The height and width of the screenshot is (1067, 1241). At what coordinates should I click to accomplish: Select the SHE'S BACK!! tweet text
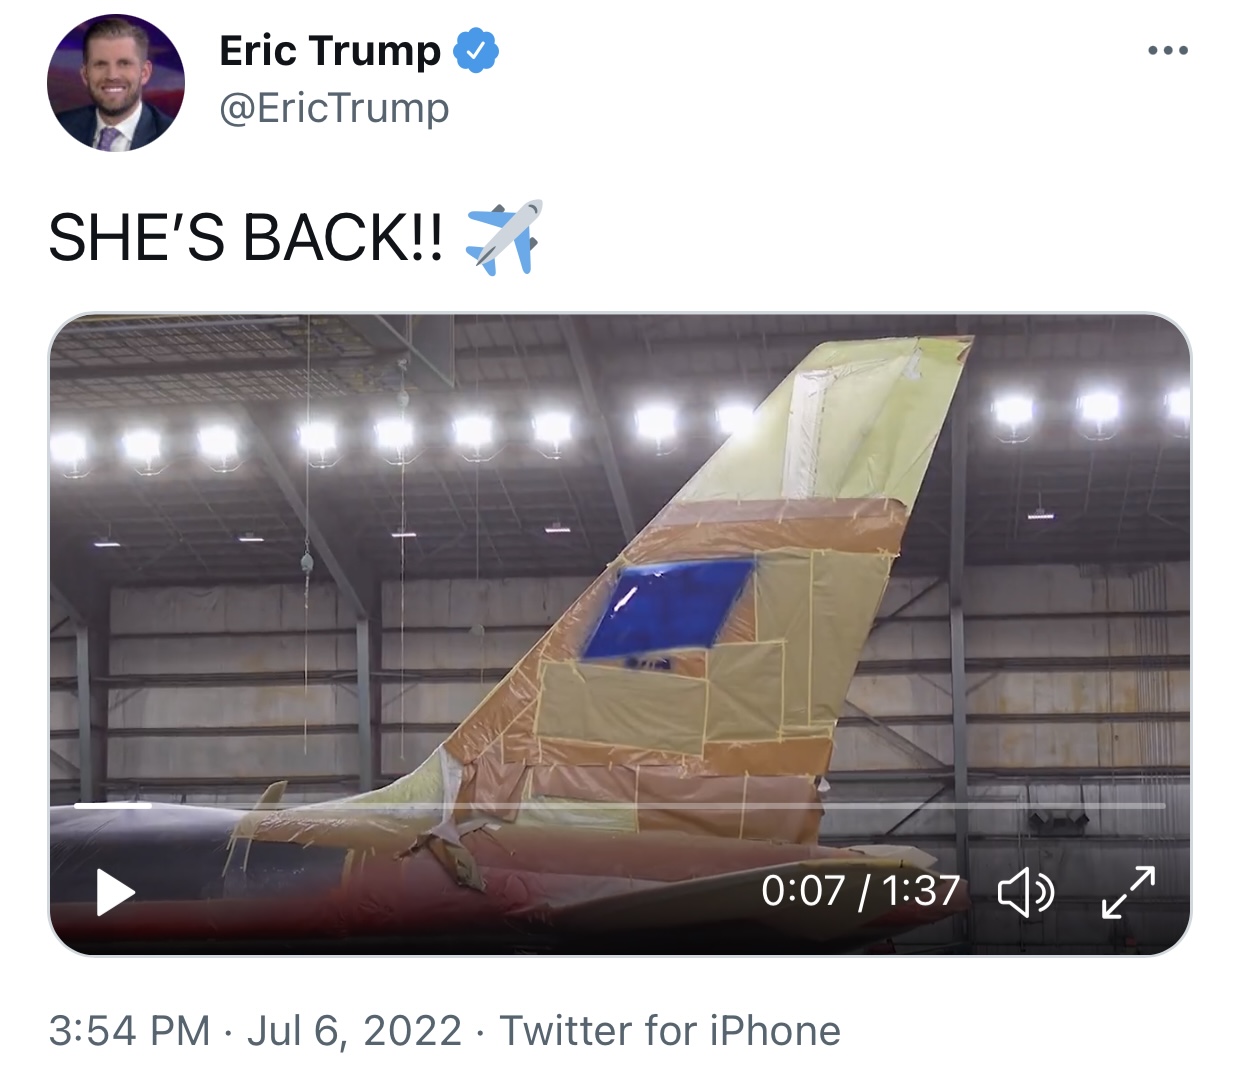point(245,238)
